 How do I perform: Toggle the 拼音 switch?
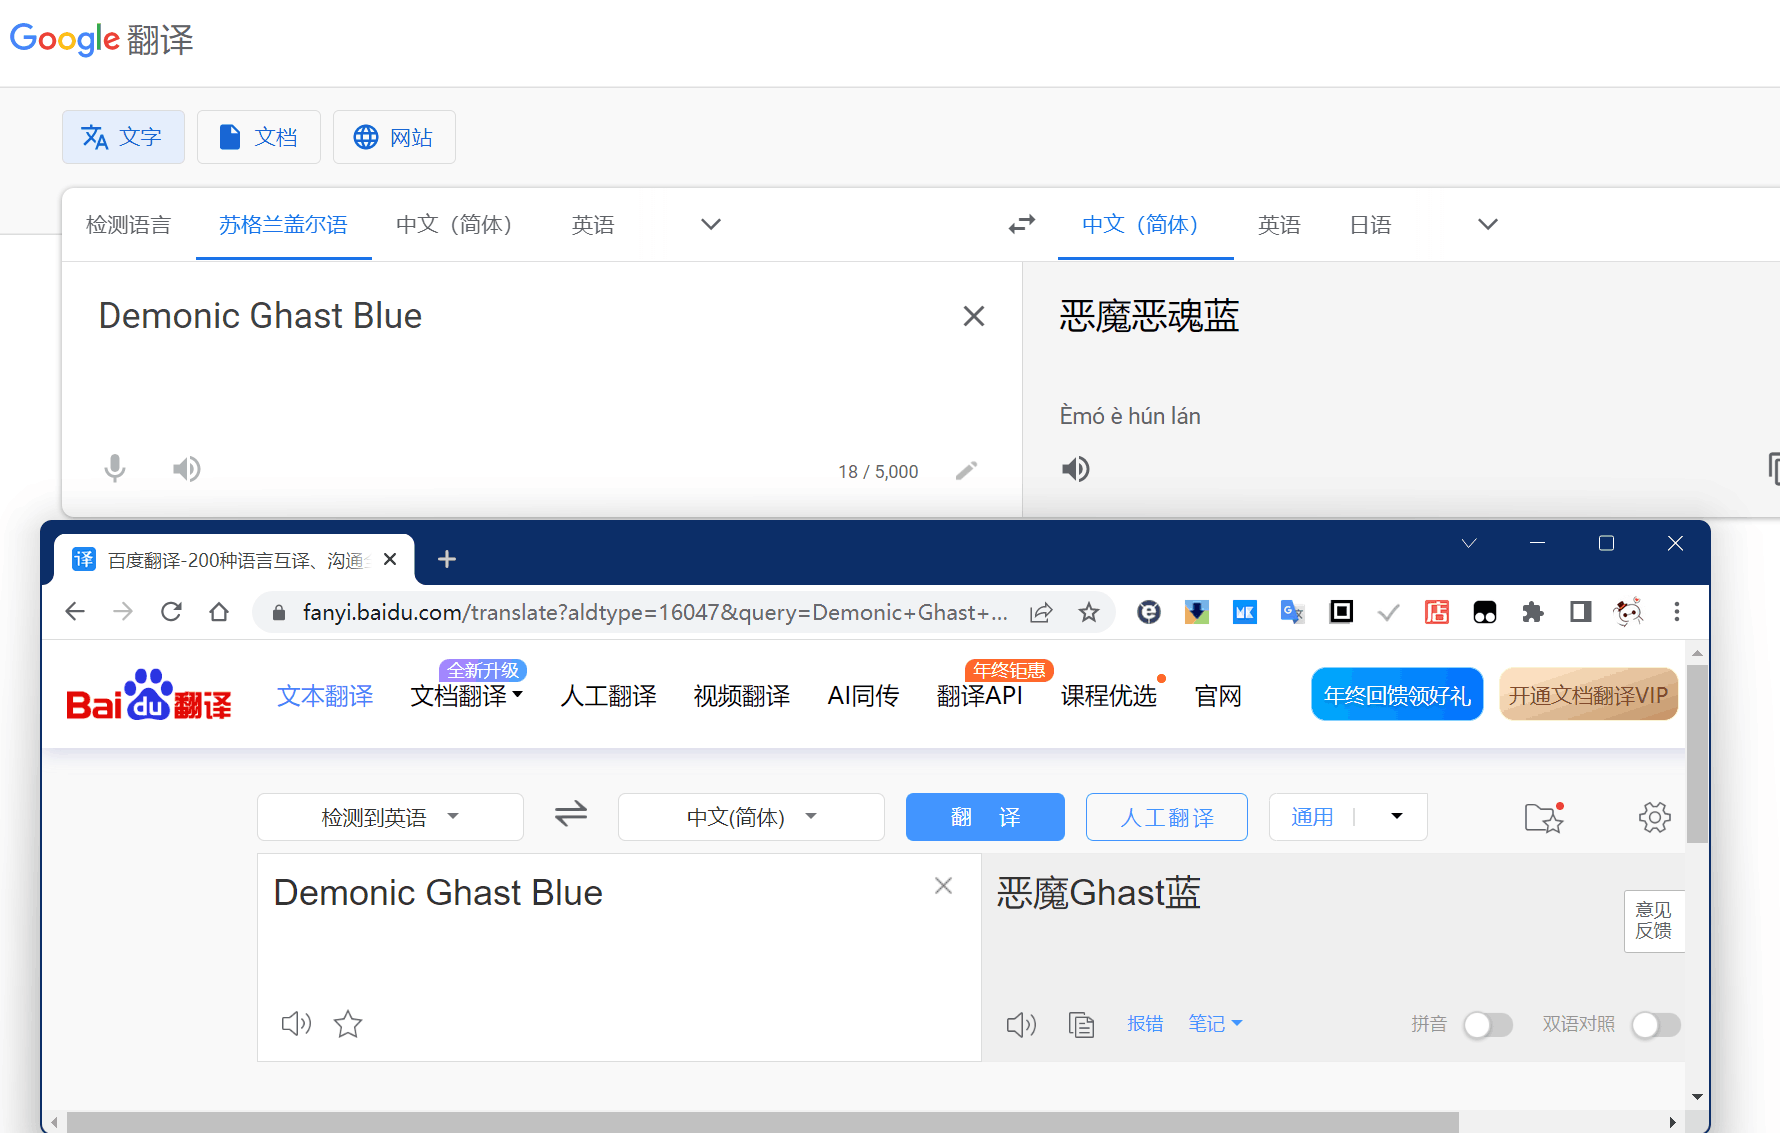pos(1488,1024)
